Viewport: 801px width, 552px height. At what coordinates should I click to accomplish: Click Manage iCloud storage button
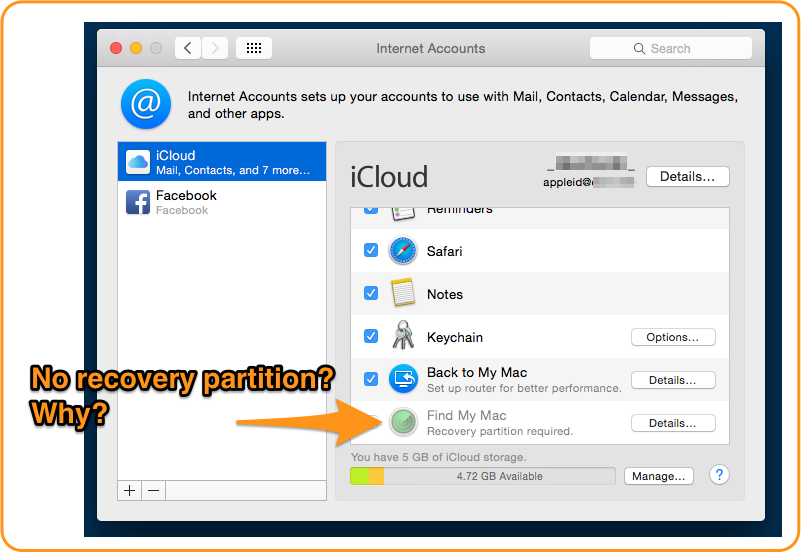tap(658, 476)
